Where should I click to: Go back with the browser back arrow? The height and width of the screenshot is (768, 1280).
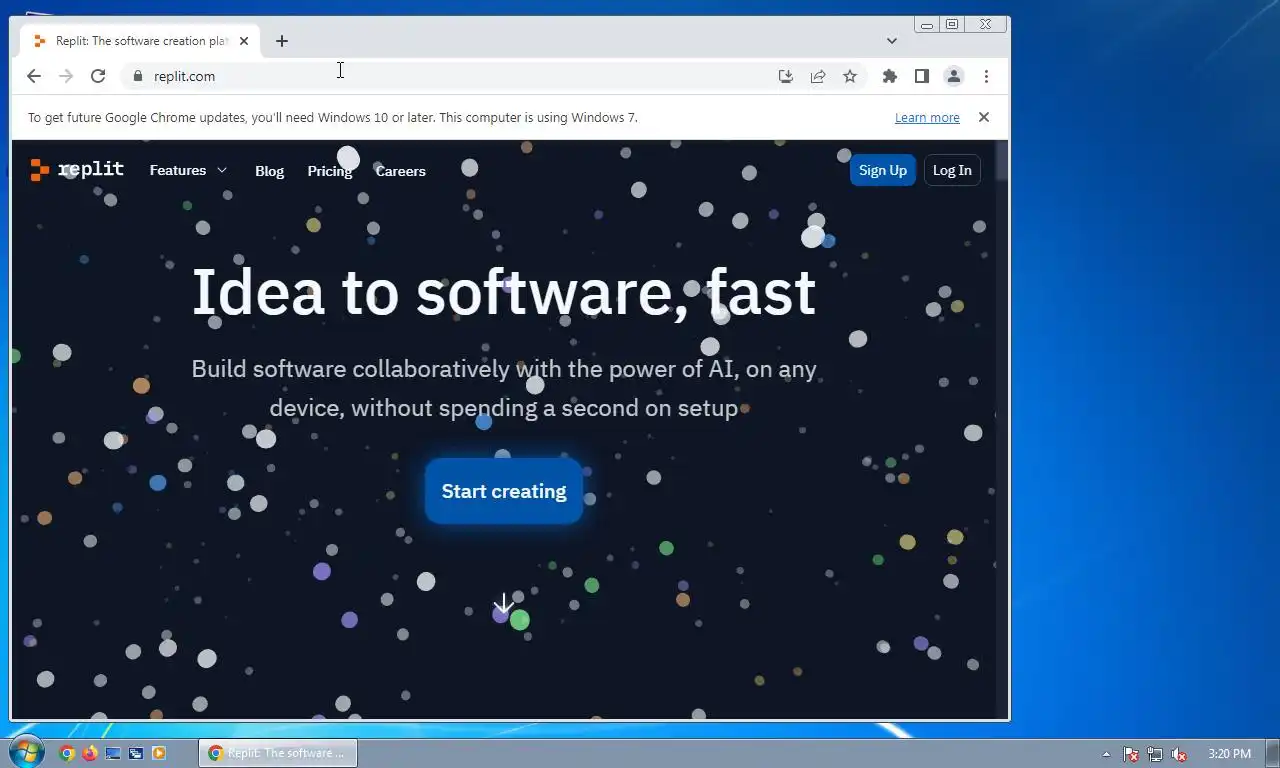[34, 76]
